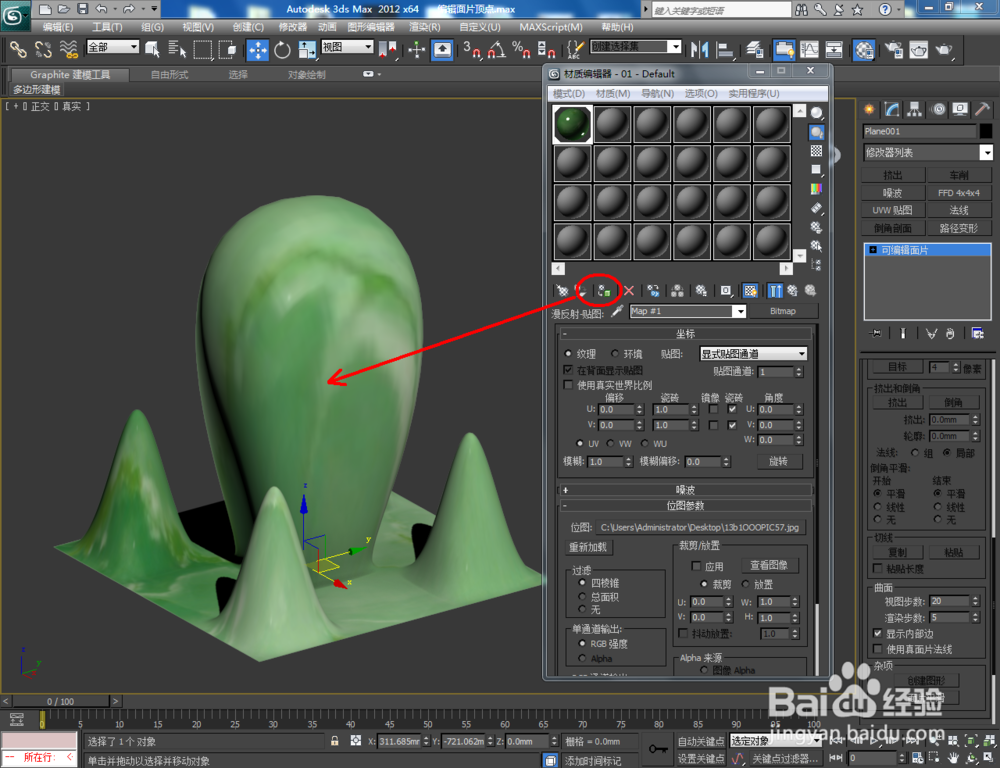This screenshot has width=1000, height=768.
Task: Select the 纹理 radio button
Action: pos(568,353)
